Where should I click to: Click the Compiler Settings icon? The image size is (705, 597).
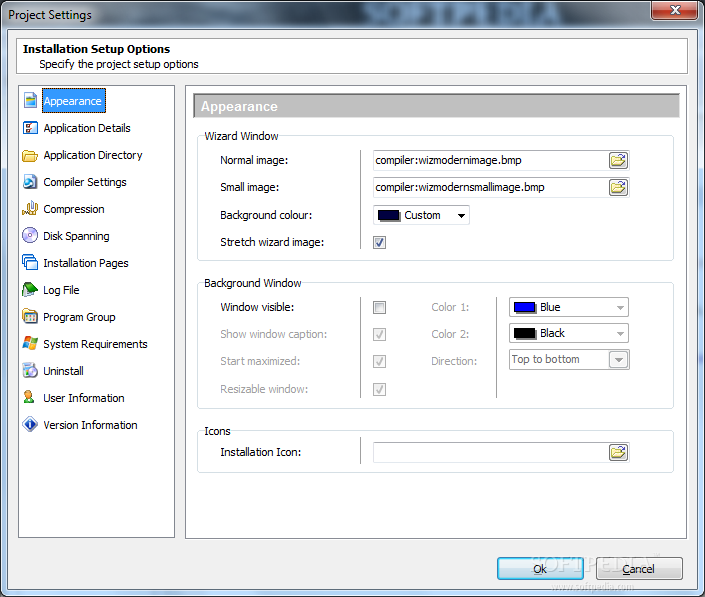tap(30, 182)
